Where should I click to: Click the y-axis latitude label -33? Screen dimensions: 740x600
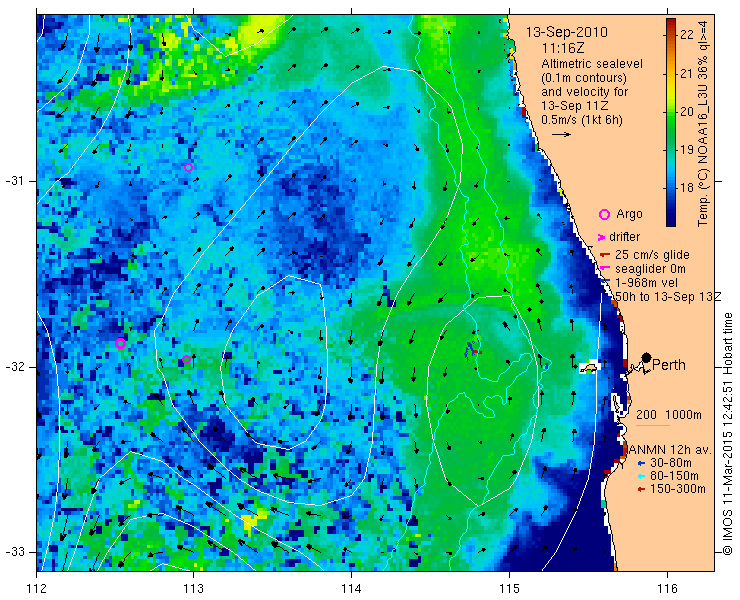click(x=13, y=552)
